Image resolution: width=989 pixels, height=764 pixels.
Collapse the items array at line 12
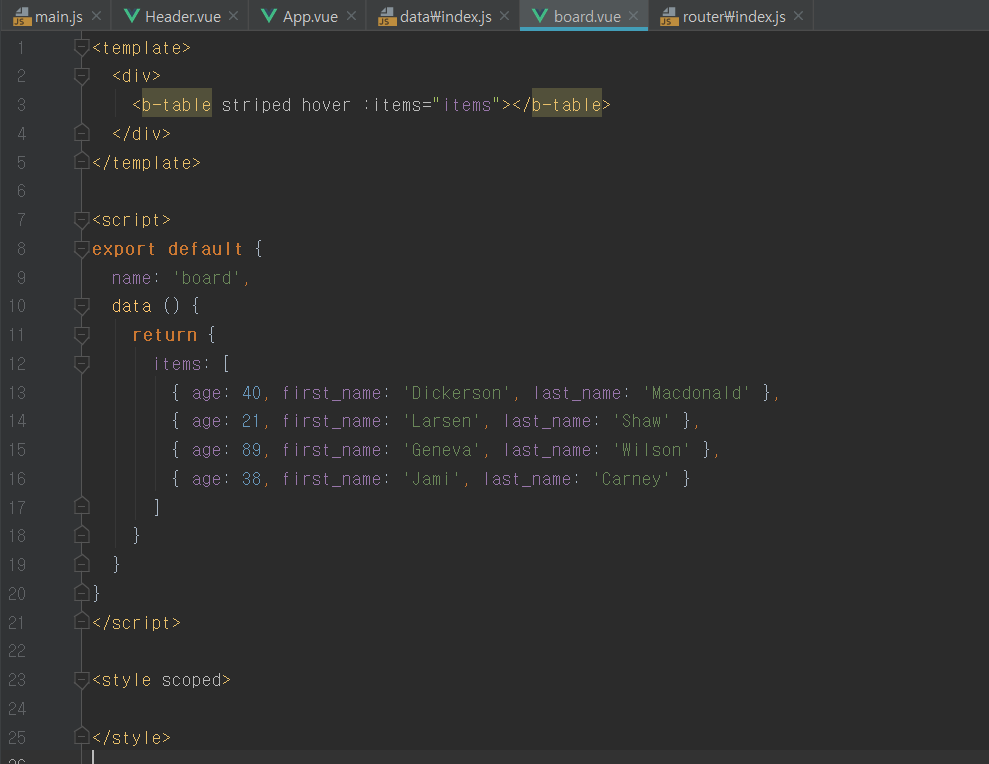pos(81,363)
